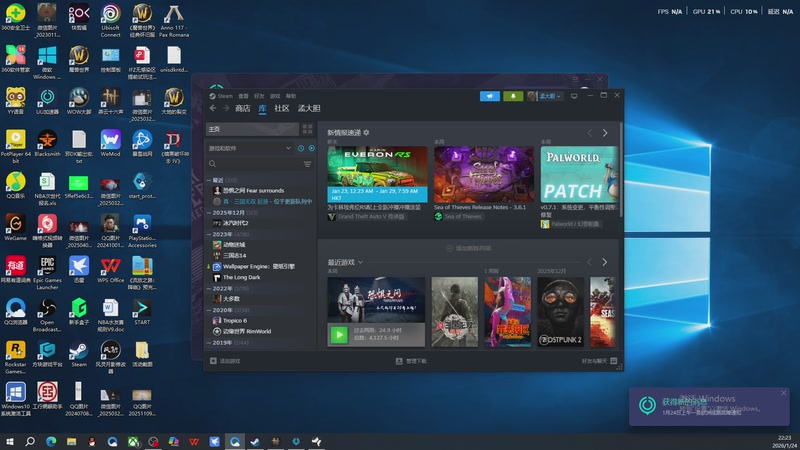
Task: Open the news settings gear icon
Action: (366, 133)
